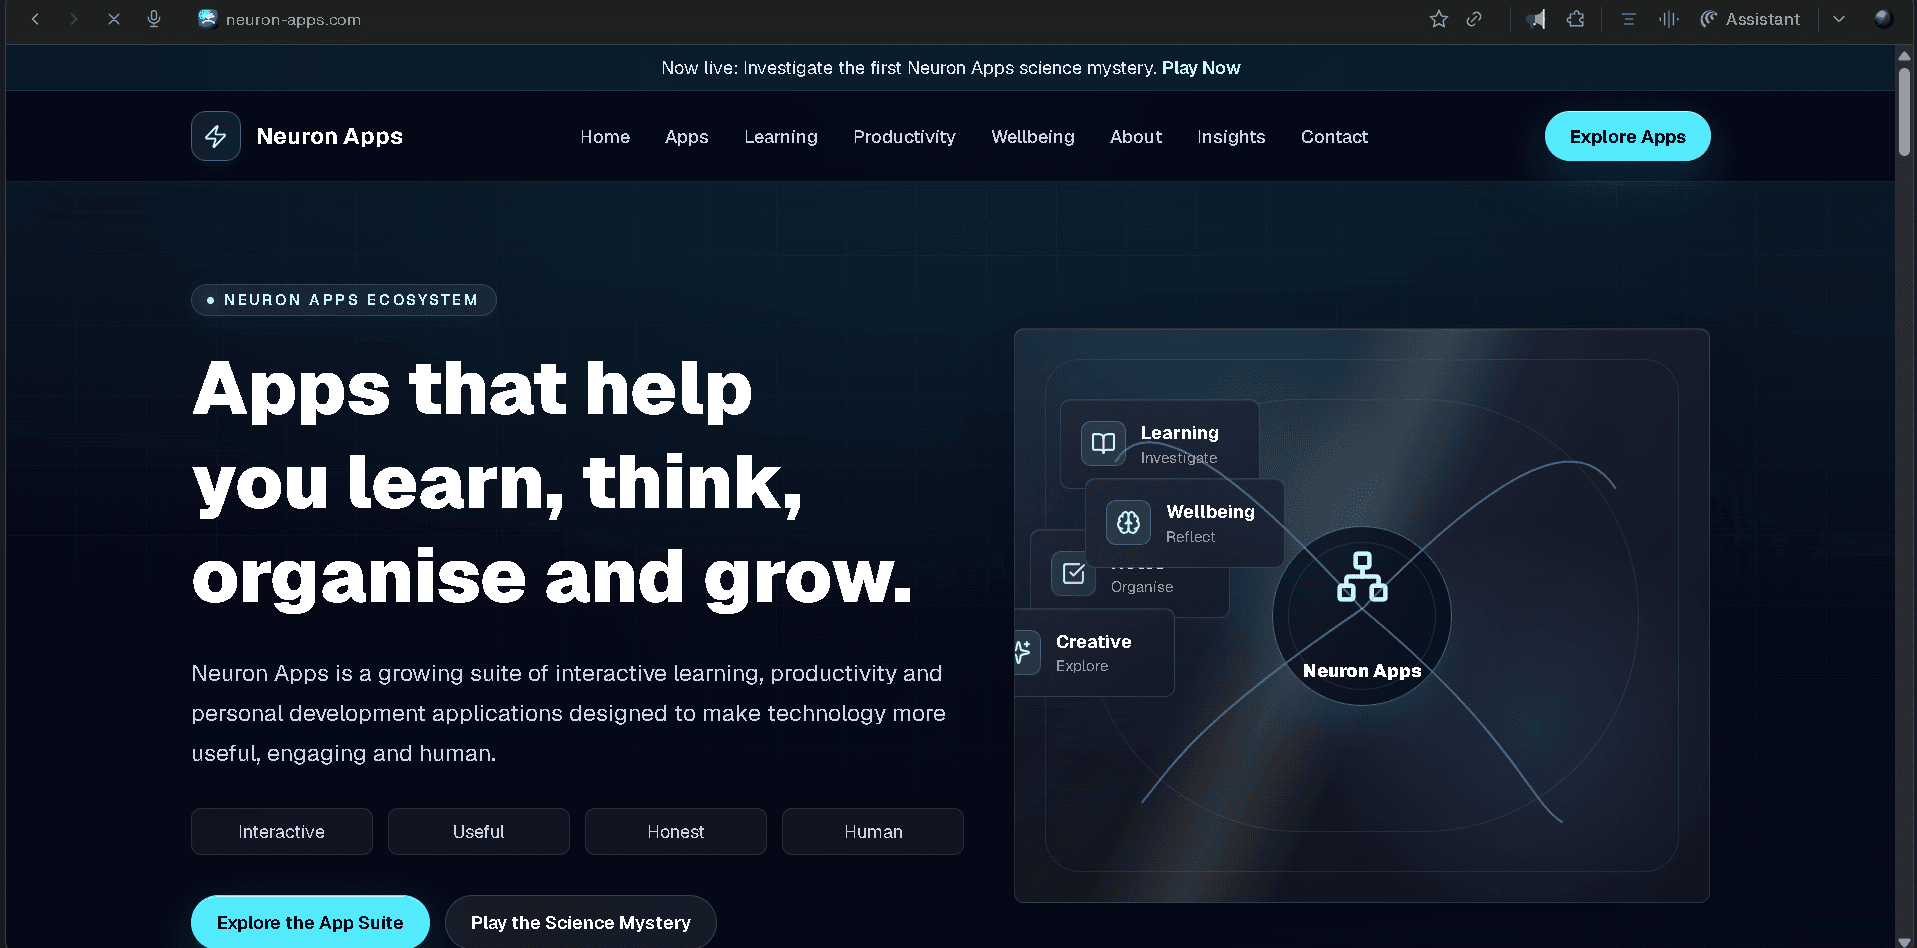1917x948 pixels.
Task: Open the Insights nav item
Action: pos(1231,137)
